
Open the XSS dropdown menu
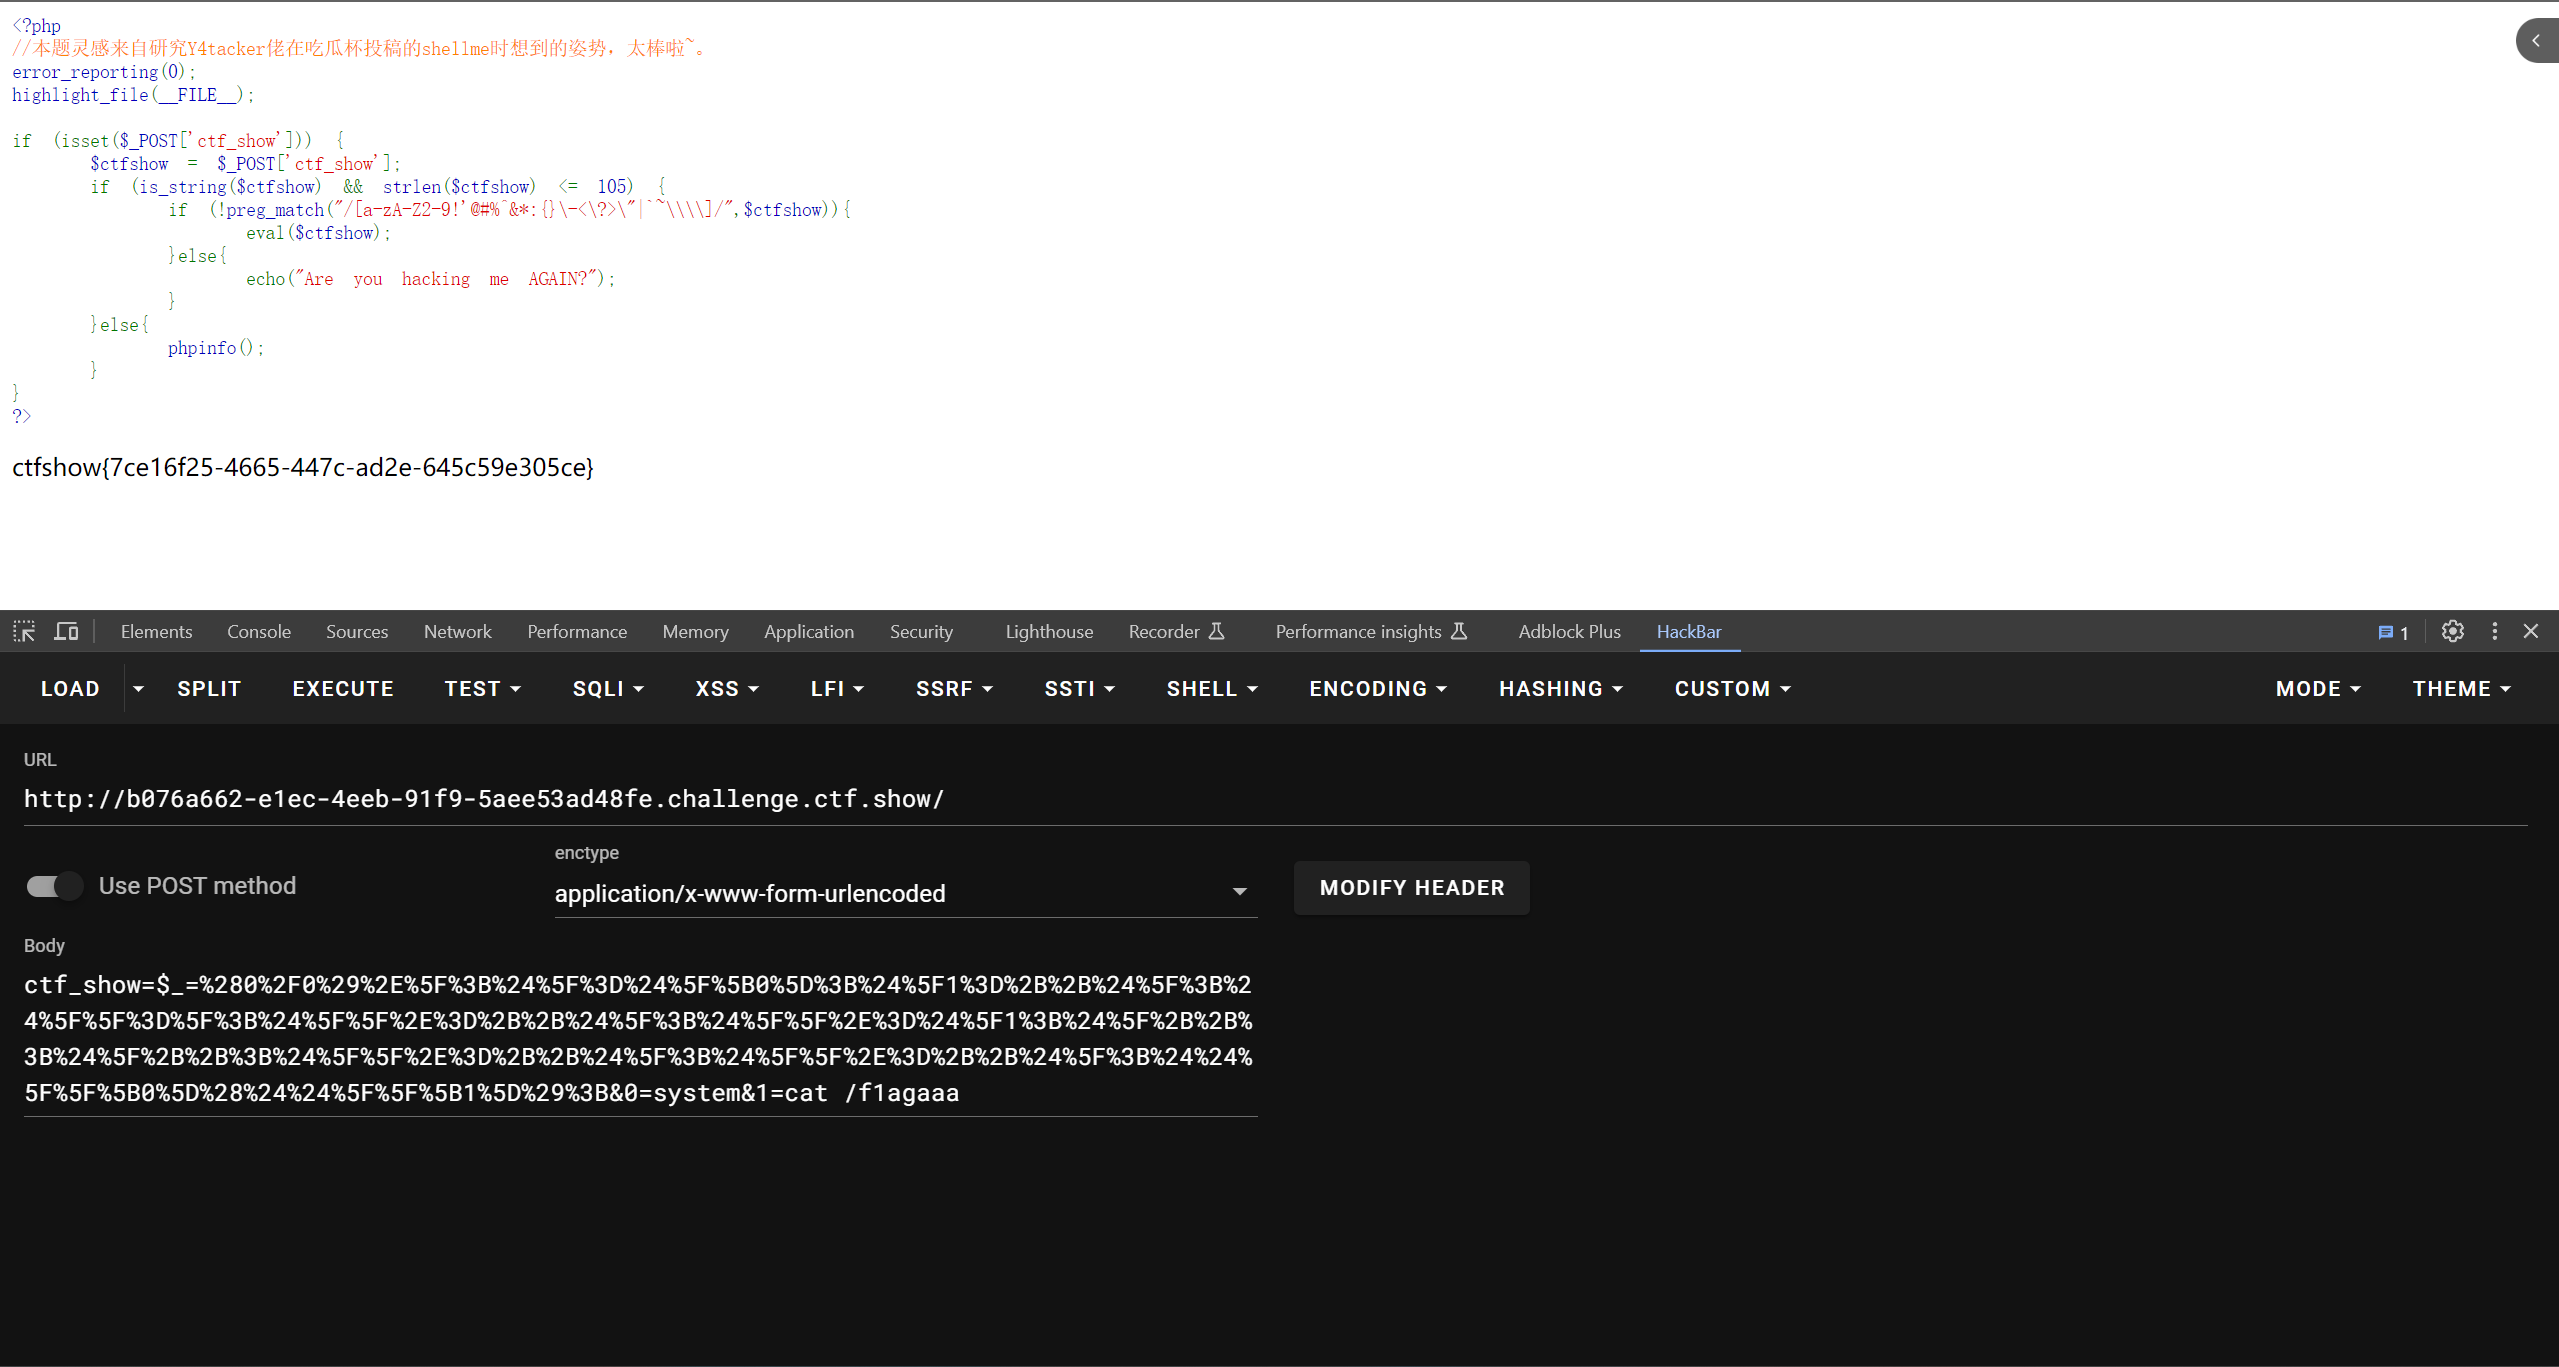click(x=727, y=689)
